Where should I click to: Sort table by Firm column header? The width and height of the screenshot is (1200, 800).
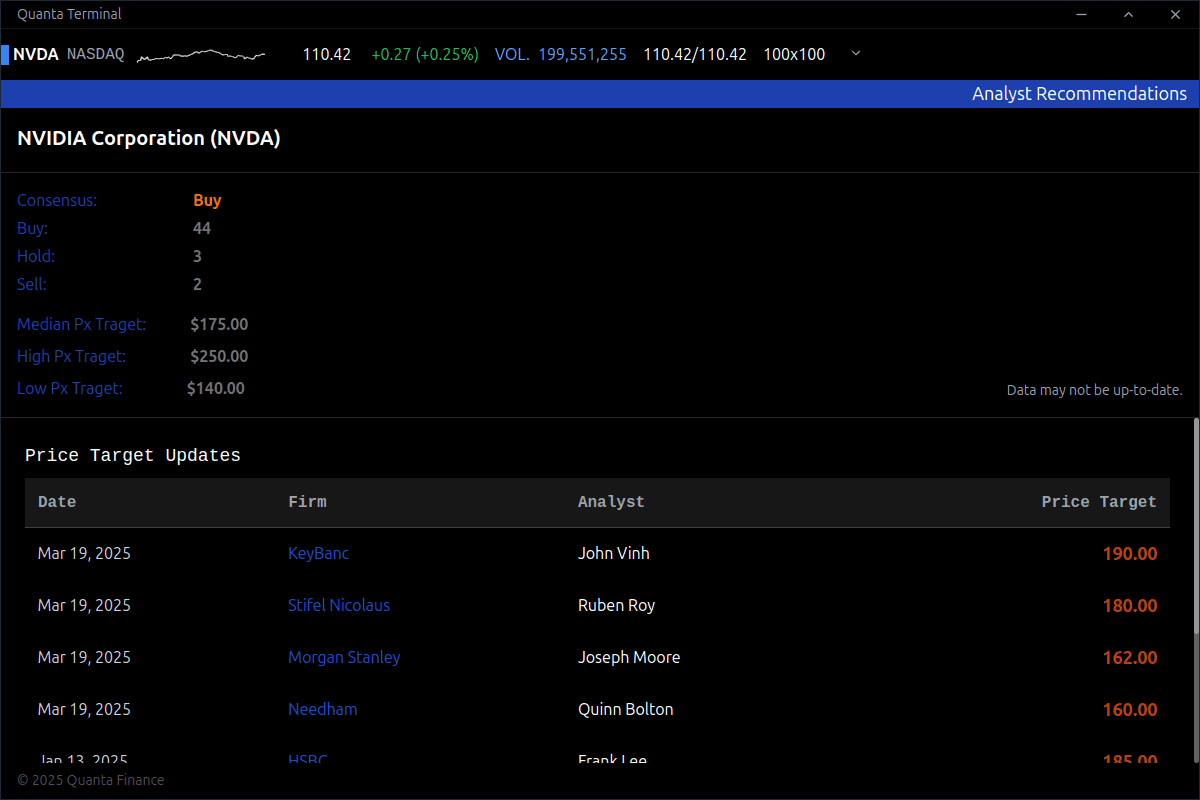coord(307,502)
